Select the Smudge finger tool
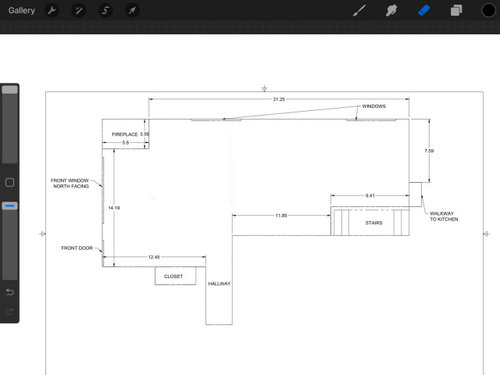This screenshot has width=500, height=375. pos(391,10)
